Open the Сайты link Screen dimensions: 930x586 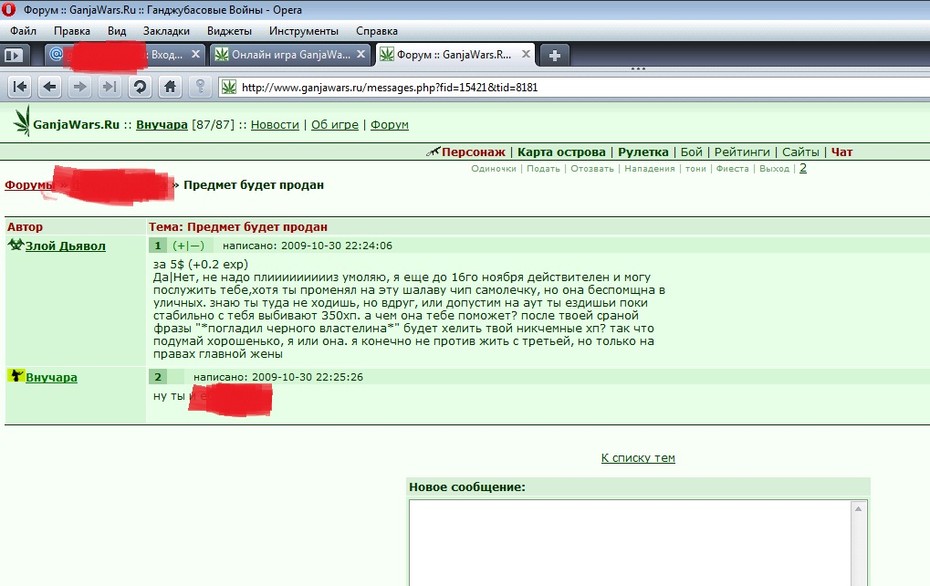click(800, 152)
